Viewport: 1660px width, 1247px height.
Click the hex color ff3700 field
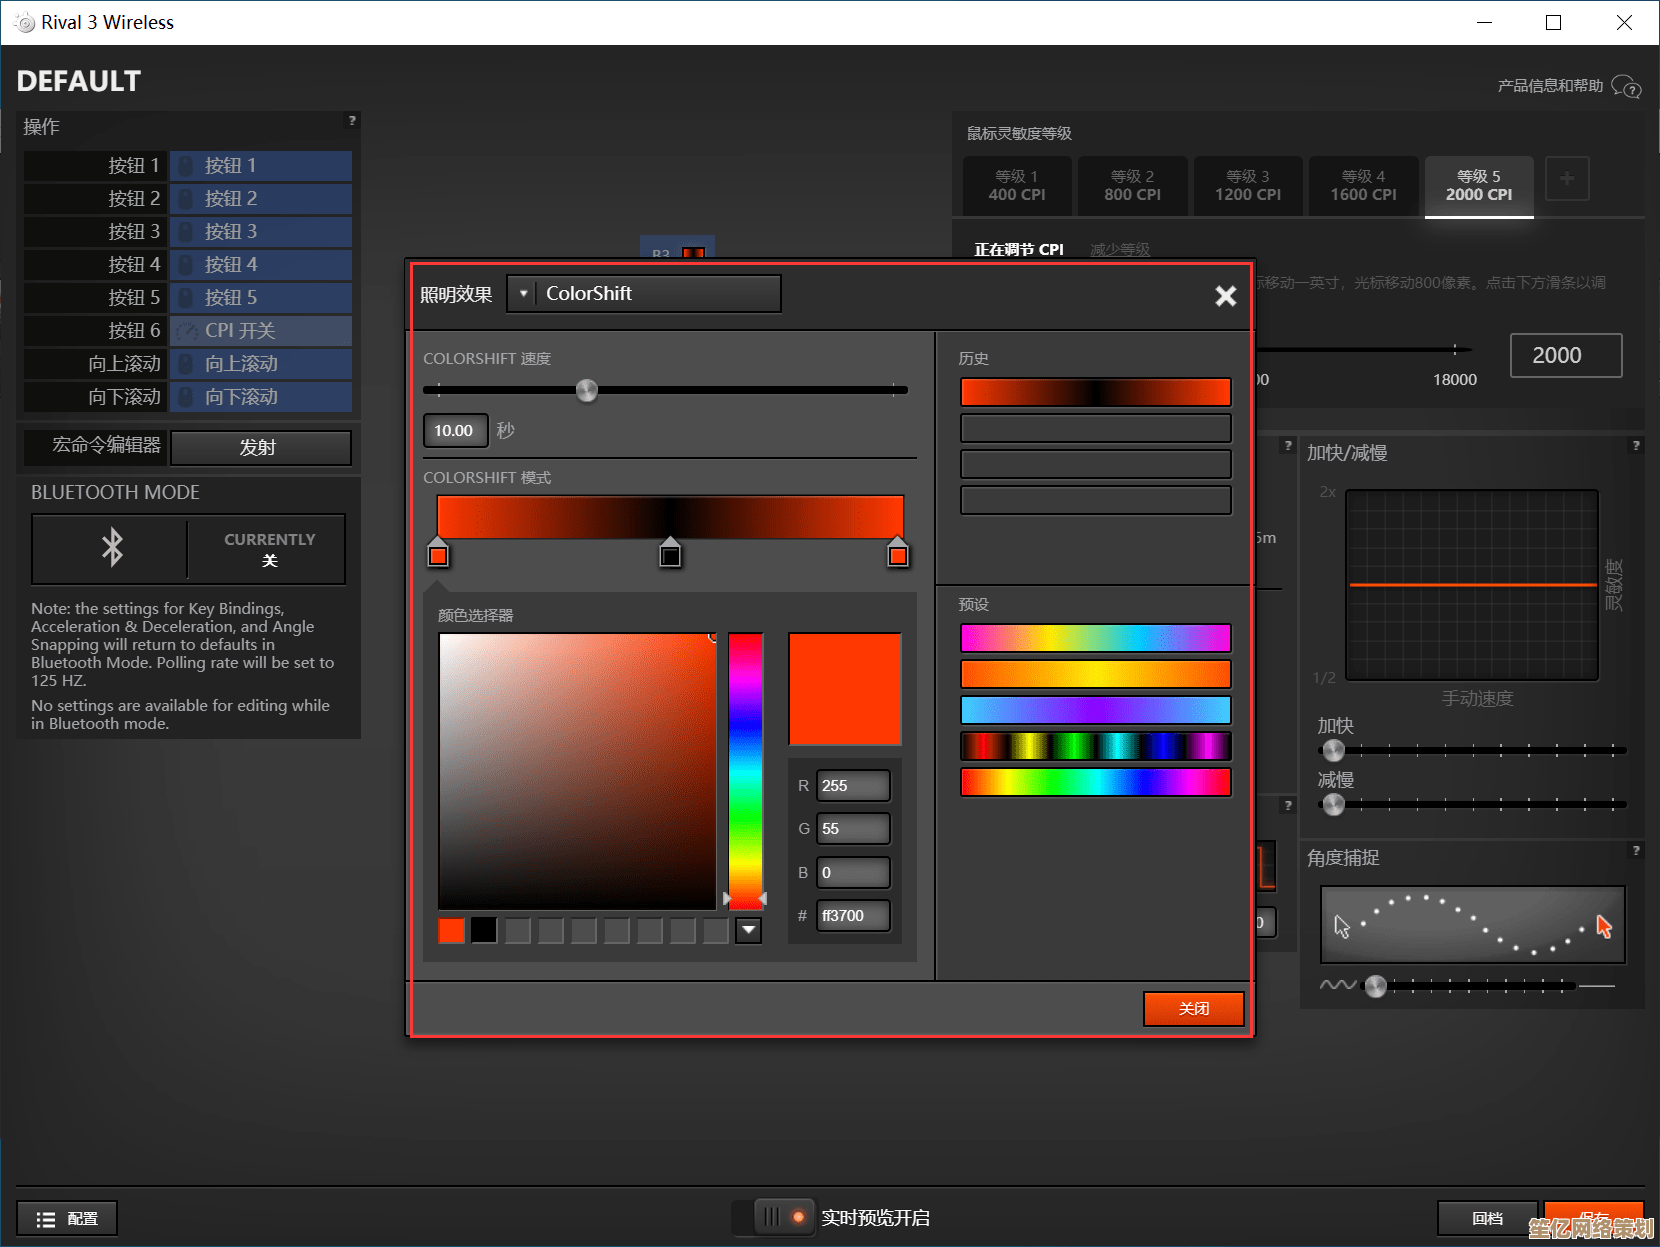[852, 916]
